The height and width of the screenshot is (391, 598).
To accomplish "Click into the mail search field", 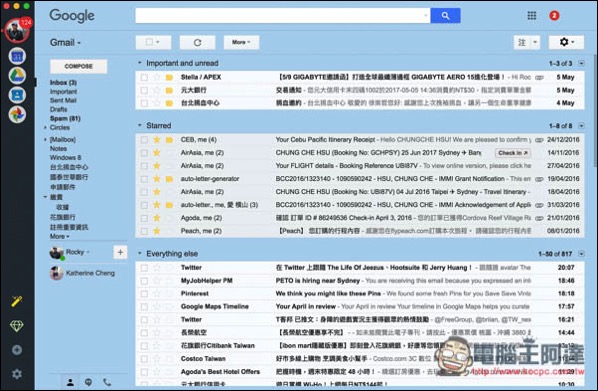I will [x=283, y=16].
